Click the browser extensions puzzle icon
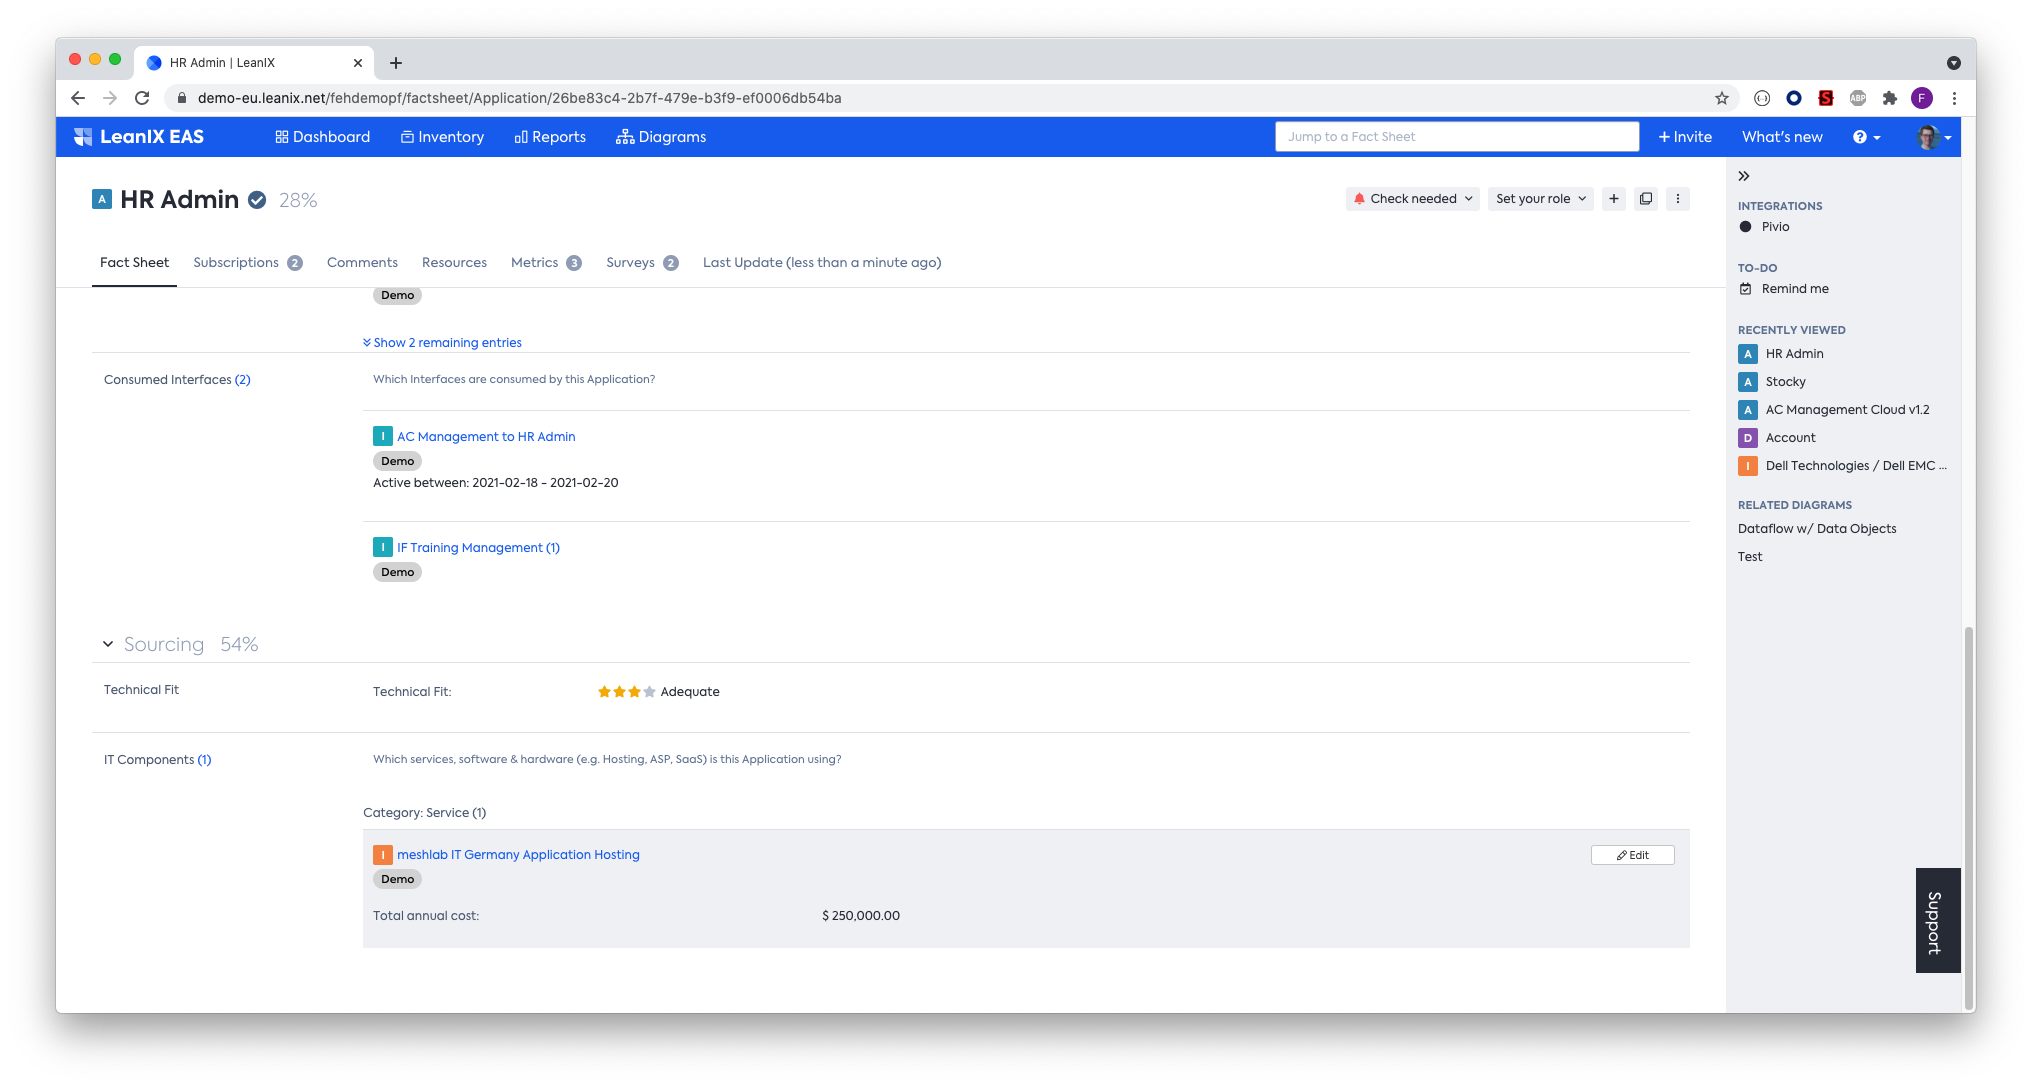Screen dimensions: 2032x1087 click(1889, 98)
